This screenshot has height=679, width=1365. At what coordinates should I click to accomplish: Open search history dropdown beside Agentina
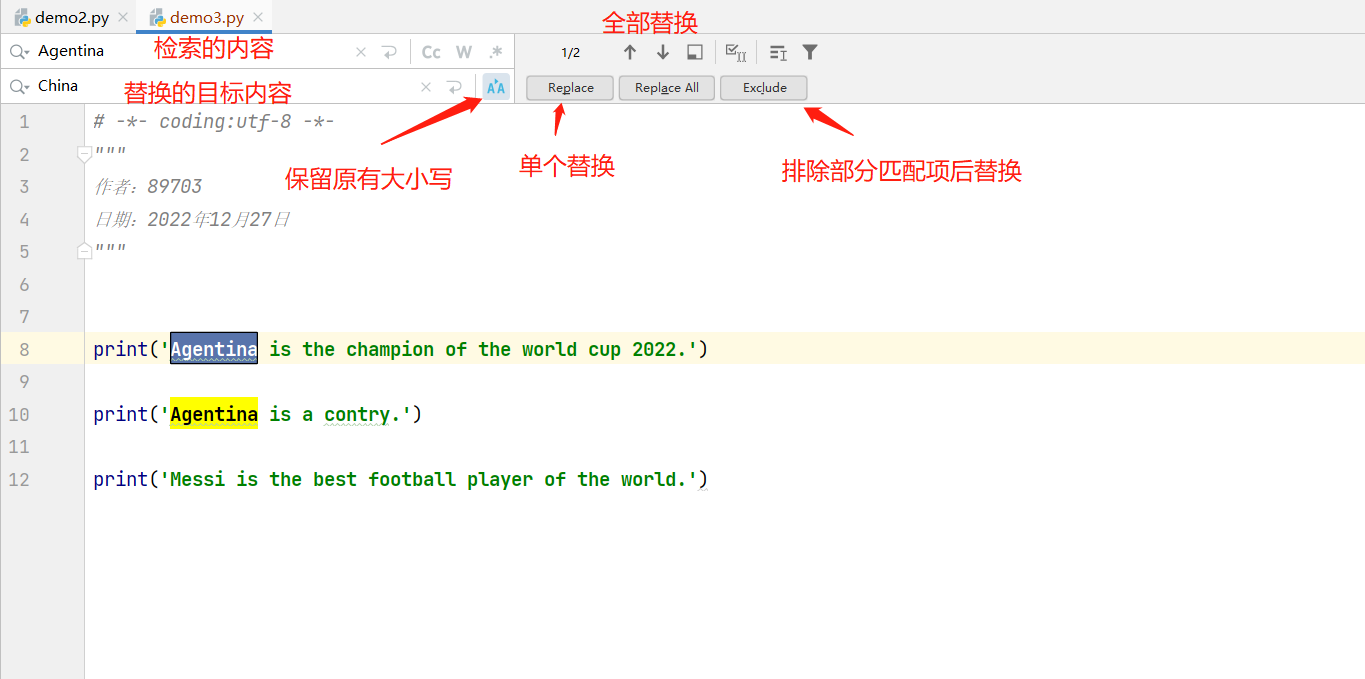click(19, 52)
